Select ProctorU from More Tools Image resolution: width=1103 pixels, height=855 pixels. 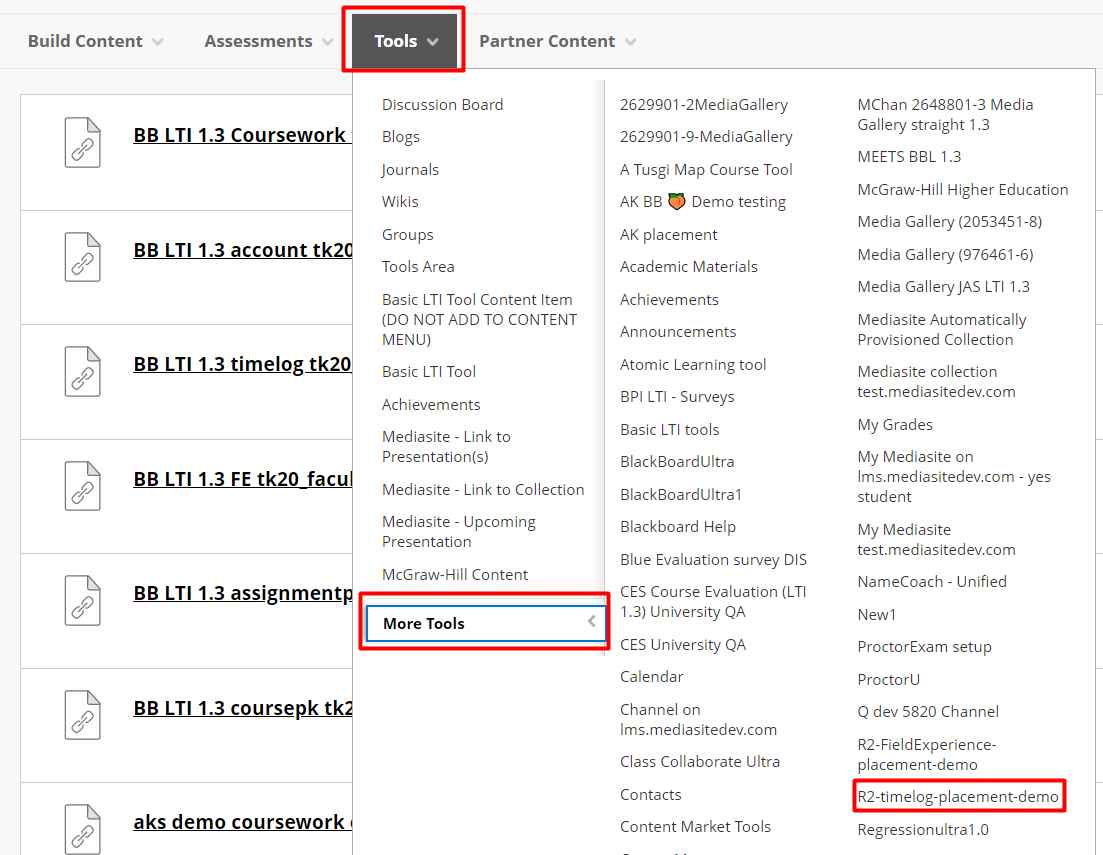(888, 680)
